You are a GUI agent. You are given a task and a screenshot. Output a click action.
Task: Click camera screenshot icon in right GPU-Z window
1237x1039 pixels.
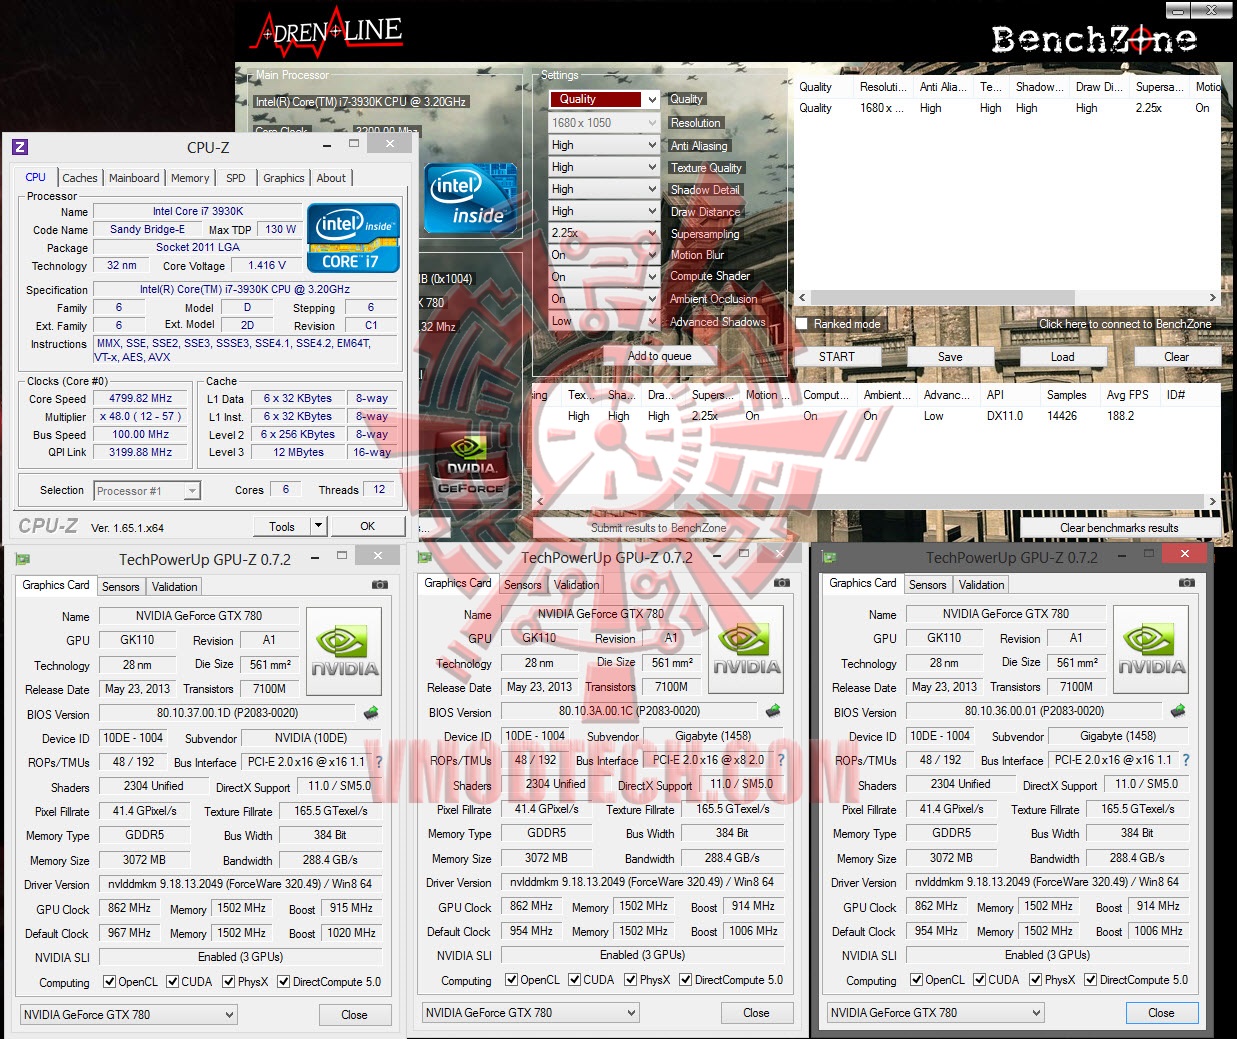point(1187,582)
